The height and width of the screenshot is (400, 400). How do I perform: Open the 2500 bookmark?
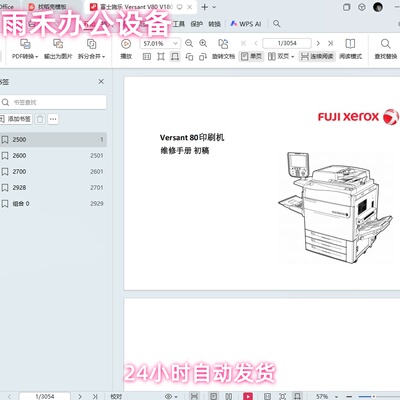53,140
